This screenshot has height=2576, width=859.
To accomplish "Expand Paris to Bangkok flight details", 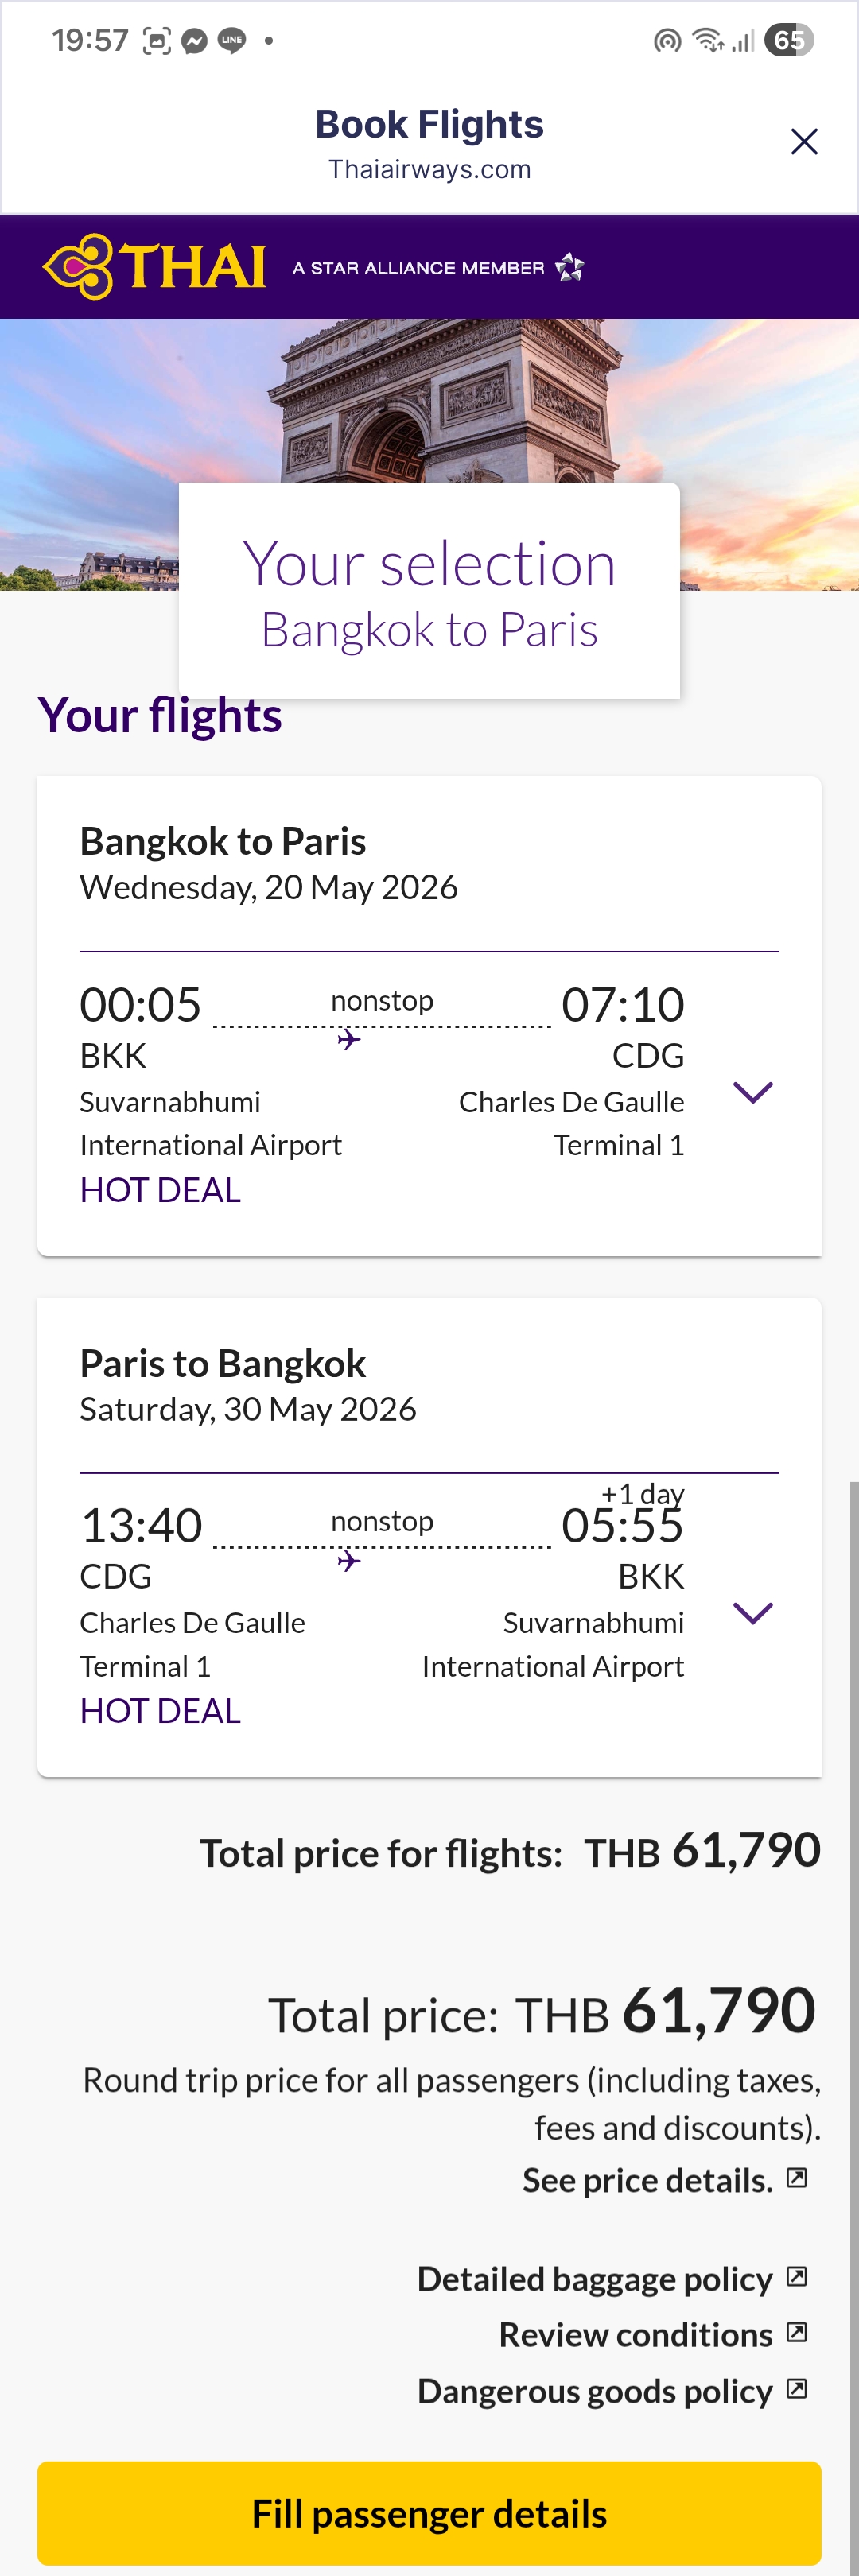I will pos(752,1612).
